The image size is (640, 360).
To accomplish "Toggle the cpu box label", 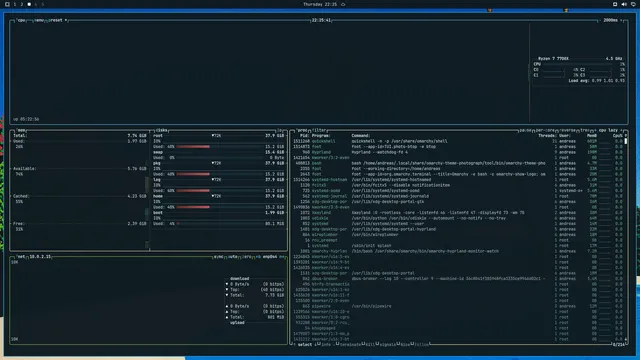I will [21, 20].
